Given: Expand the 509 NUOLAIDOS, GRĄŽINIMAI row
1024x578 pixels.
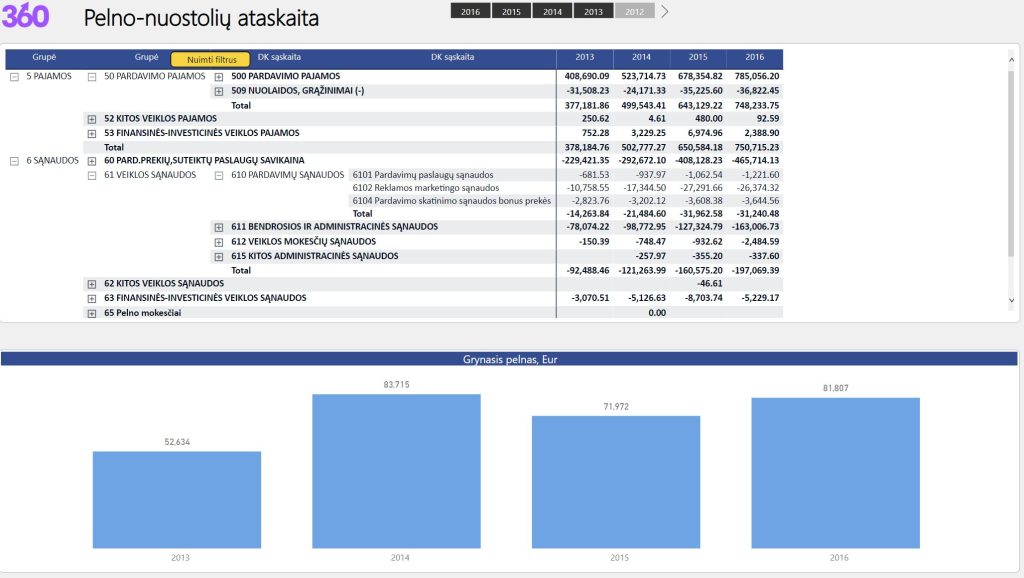Looking at the screenshot, I should (x=218, y=91).
